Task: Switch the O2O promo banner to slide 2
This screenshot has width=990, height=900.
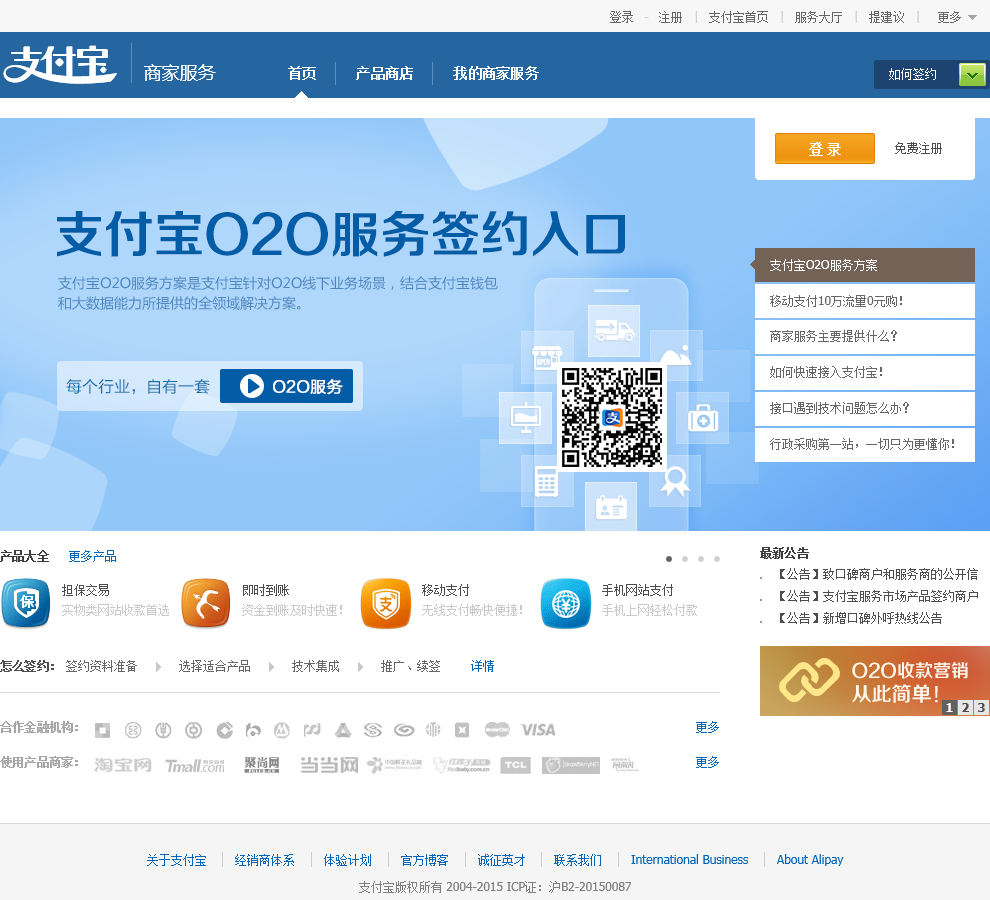Action: pos(965,707)
